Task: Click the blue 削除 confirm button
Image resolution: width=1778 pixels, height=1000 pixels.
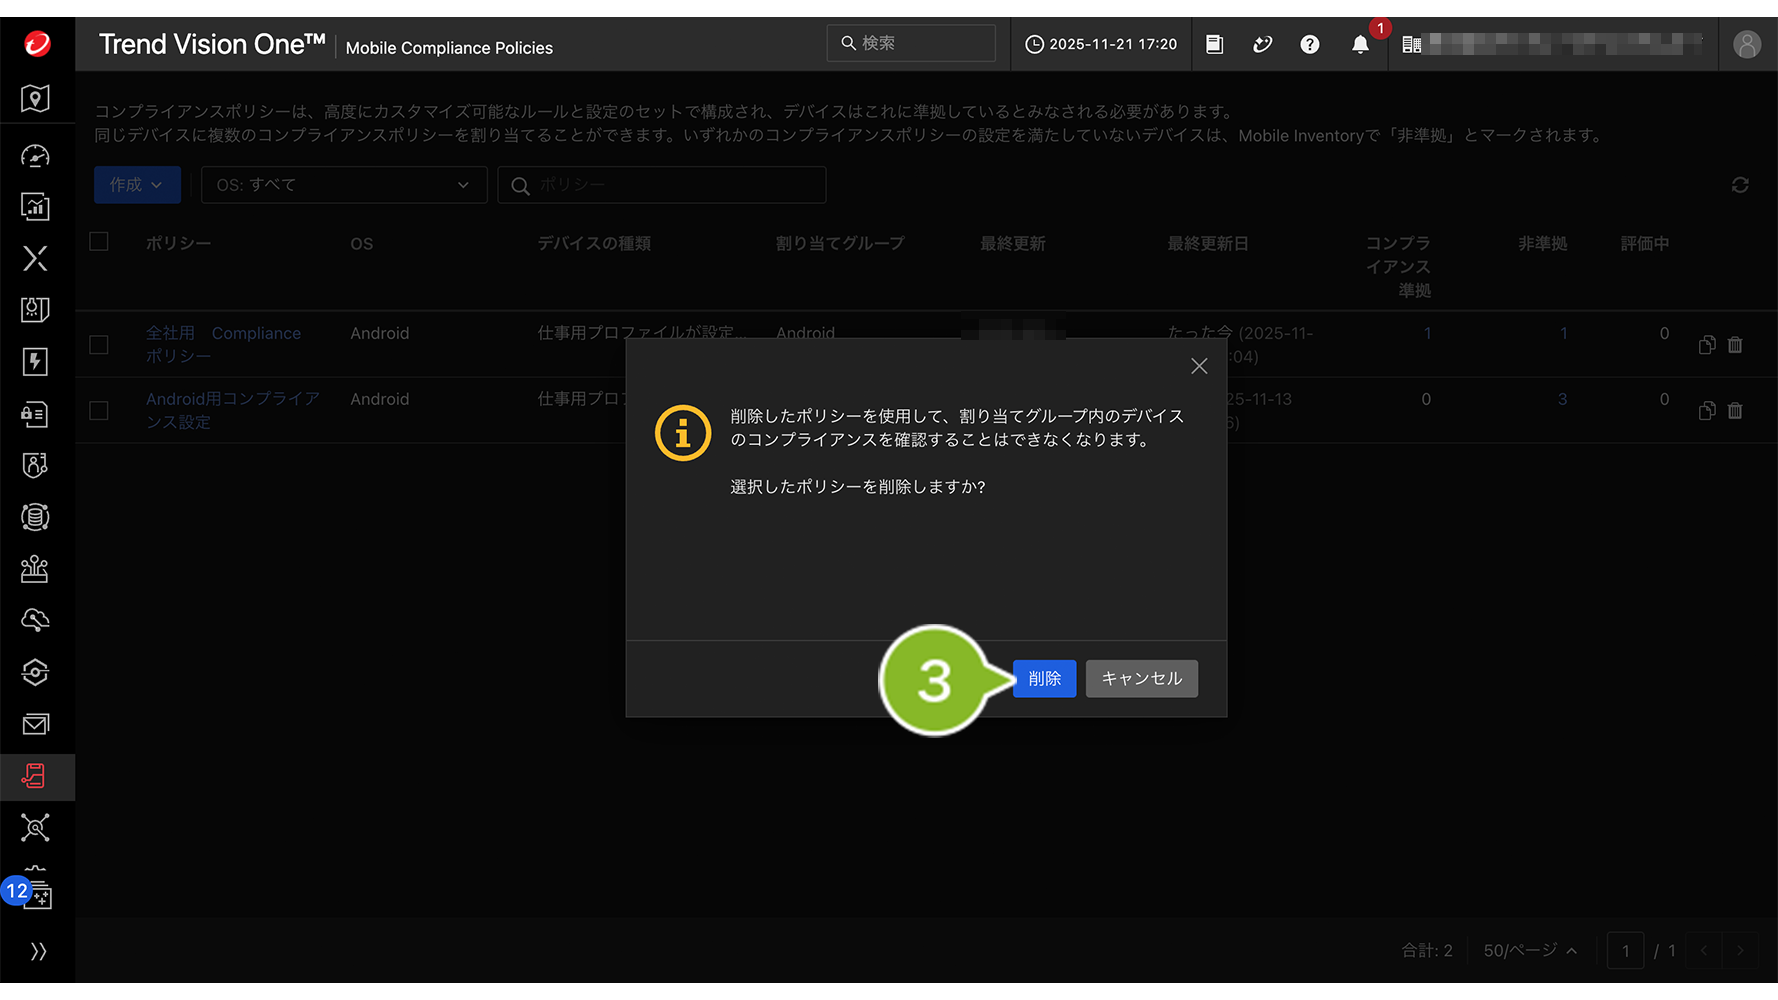Action: click(1044, 678)
